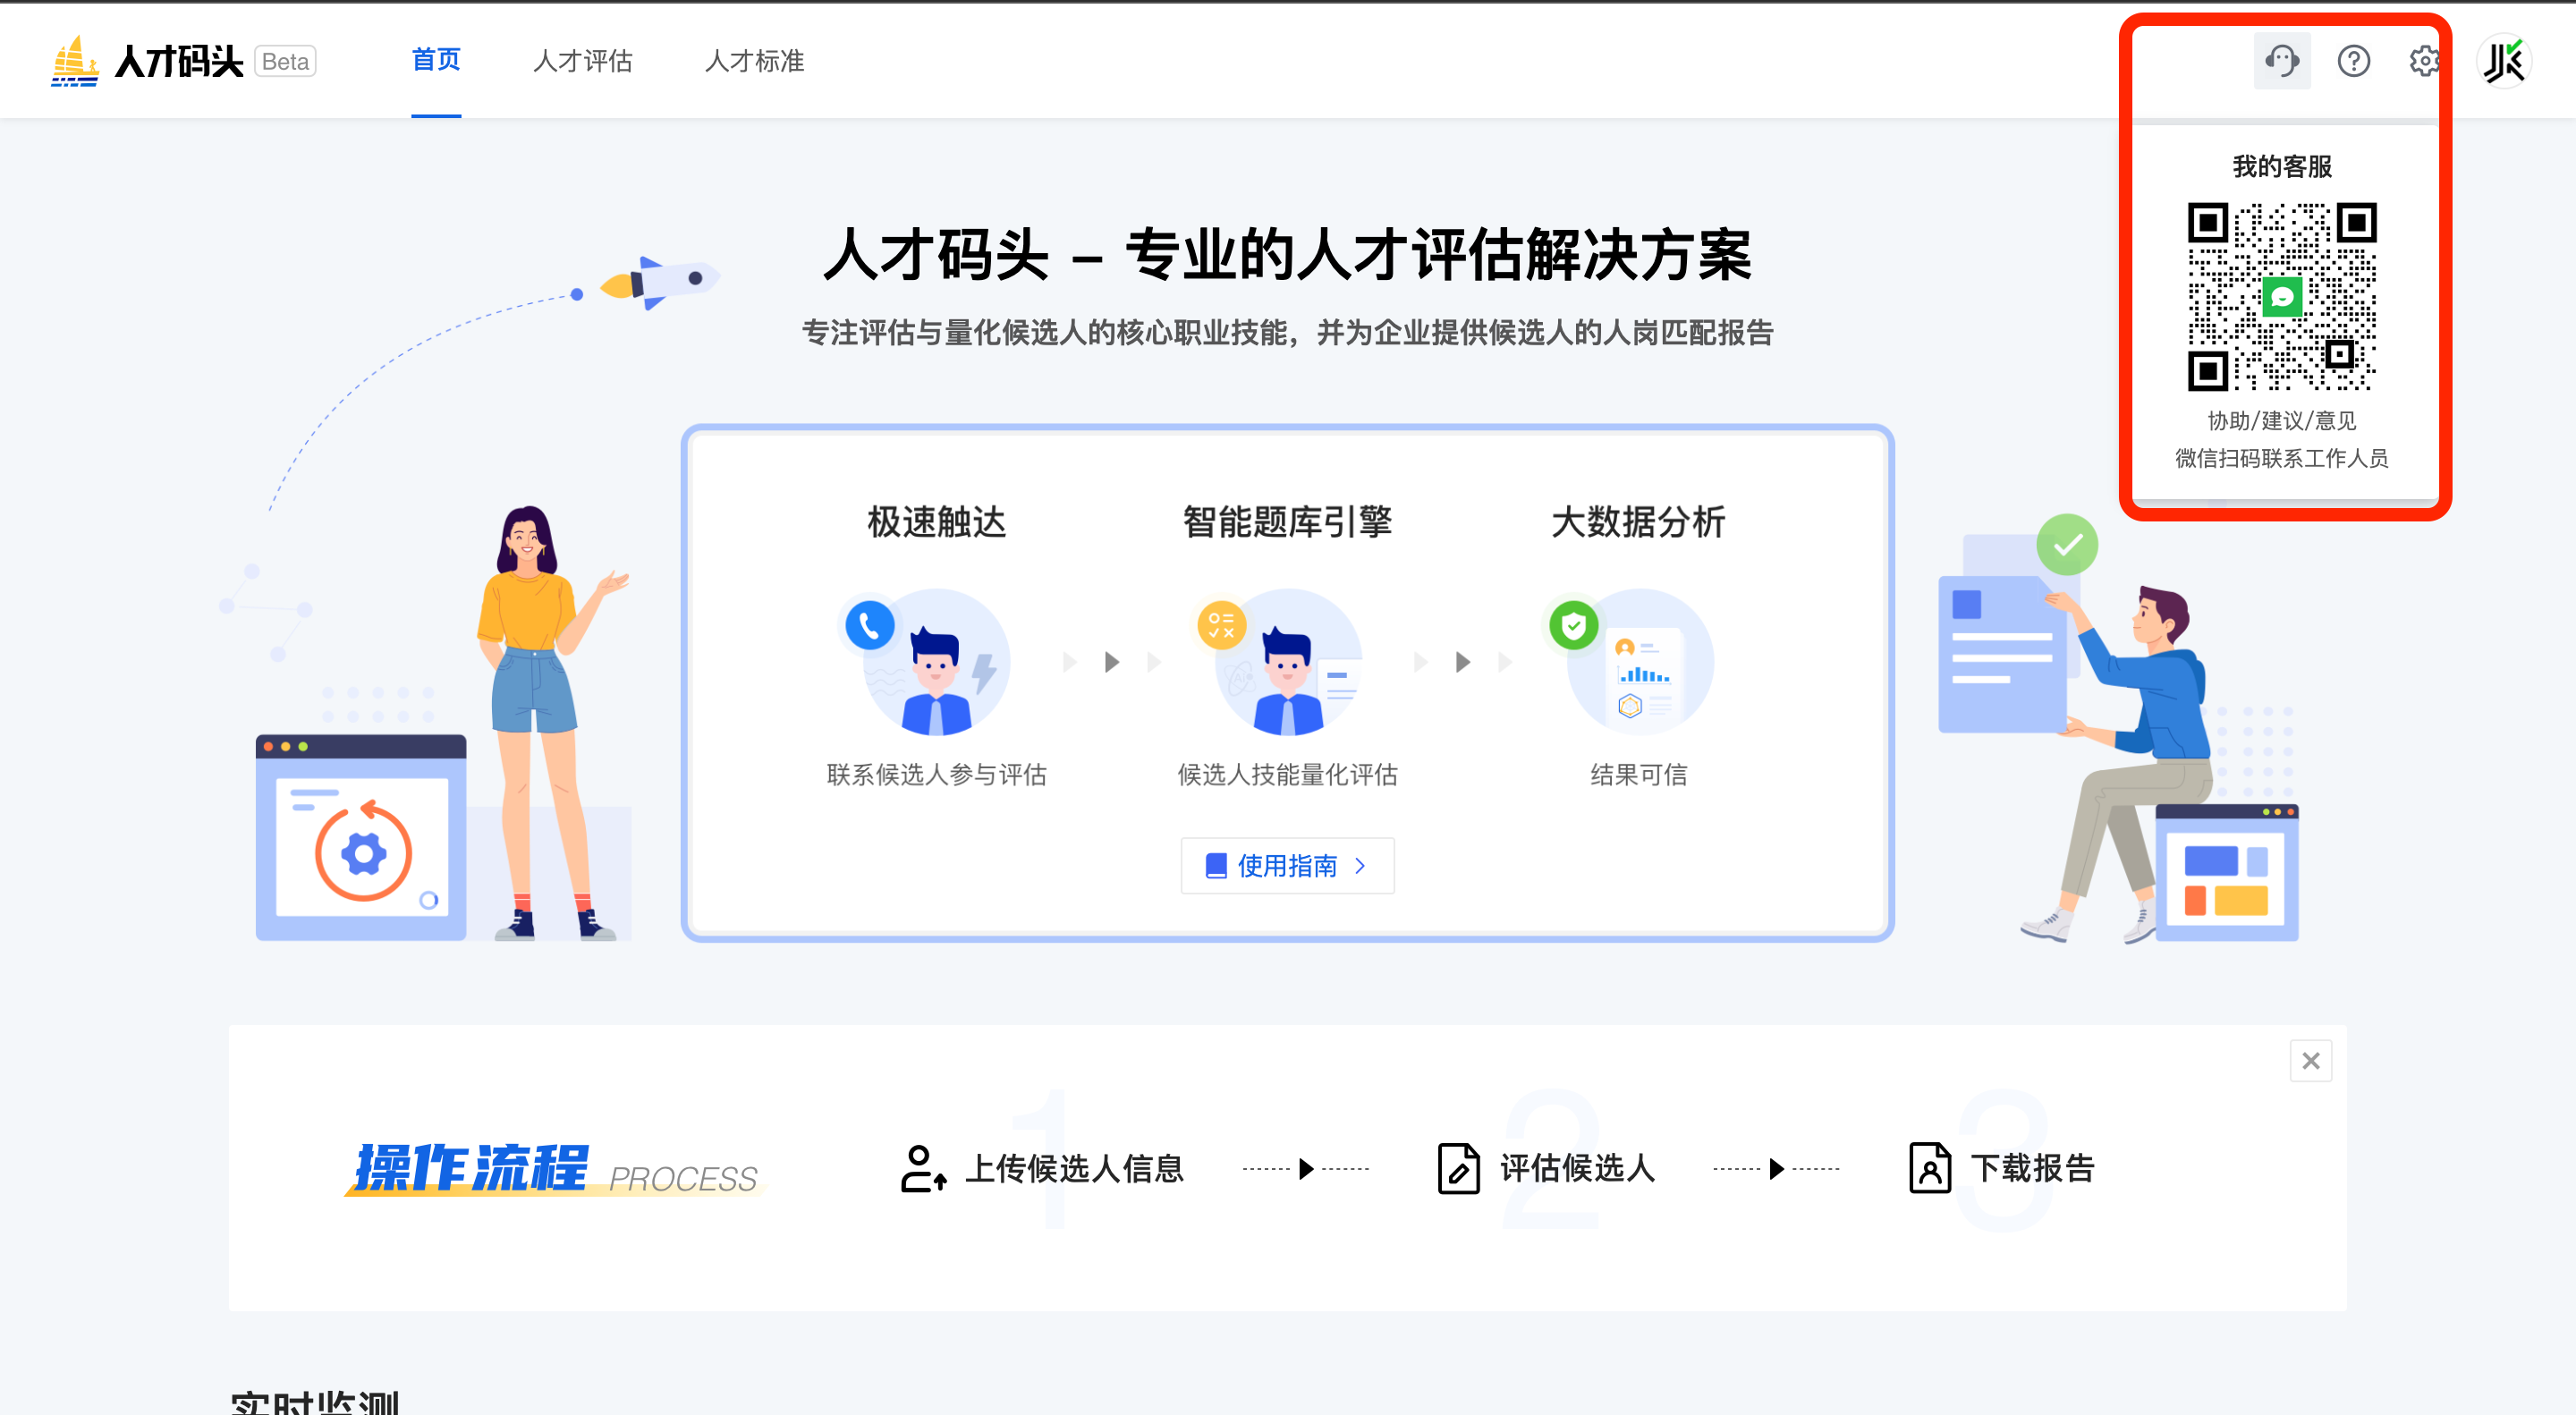Open the help question mark icon
The width and height of the screenshot is (2576, 1415).
[2353, 61]
